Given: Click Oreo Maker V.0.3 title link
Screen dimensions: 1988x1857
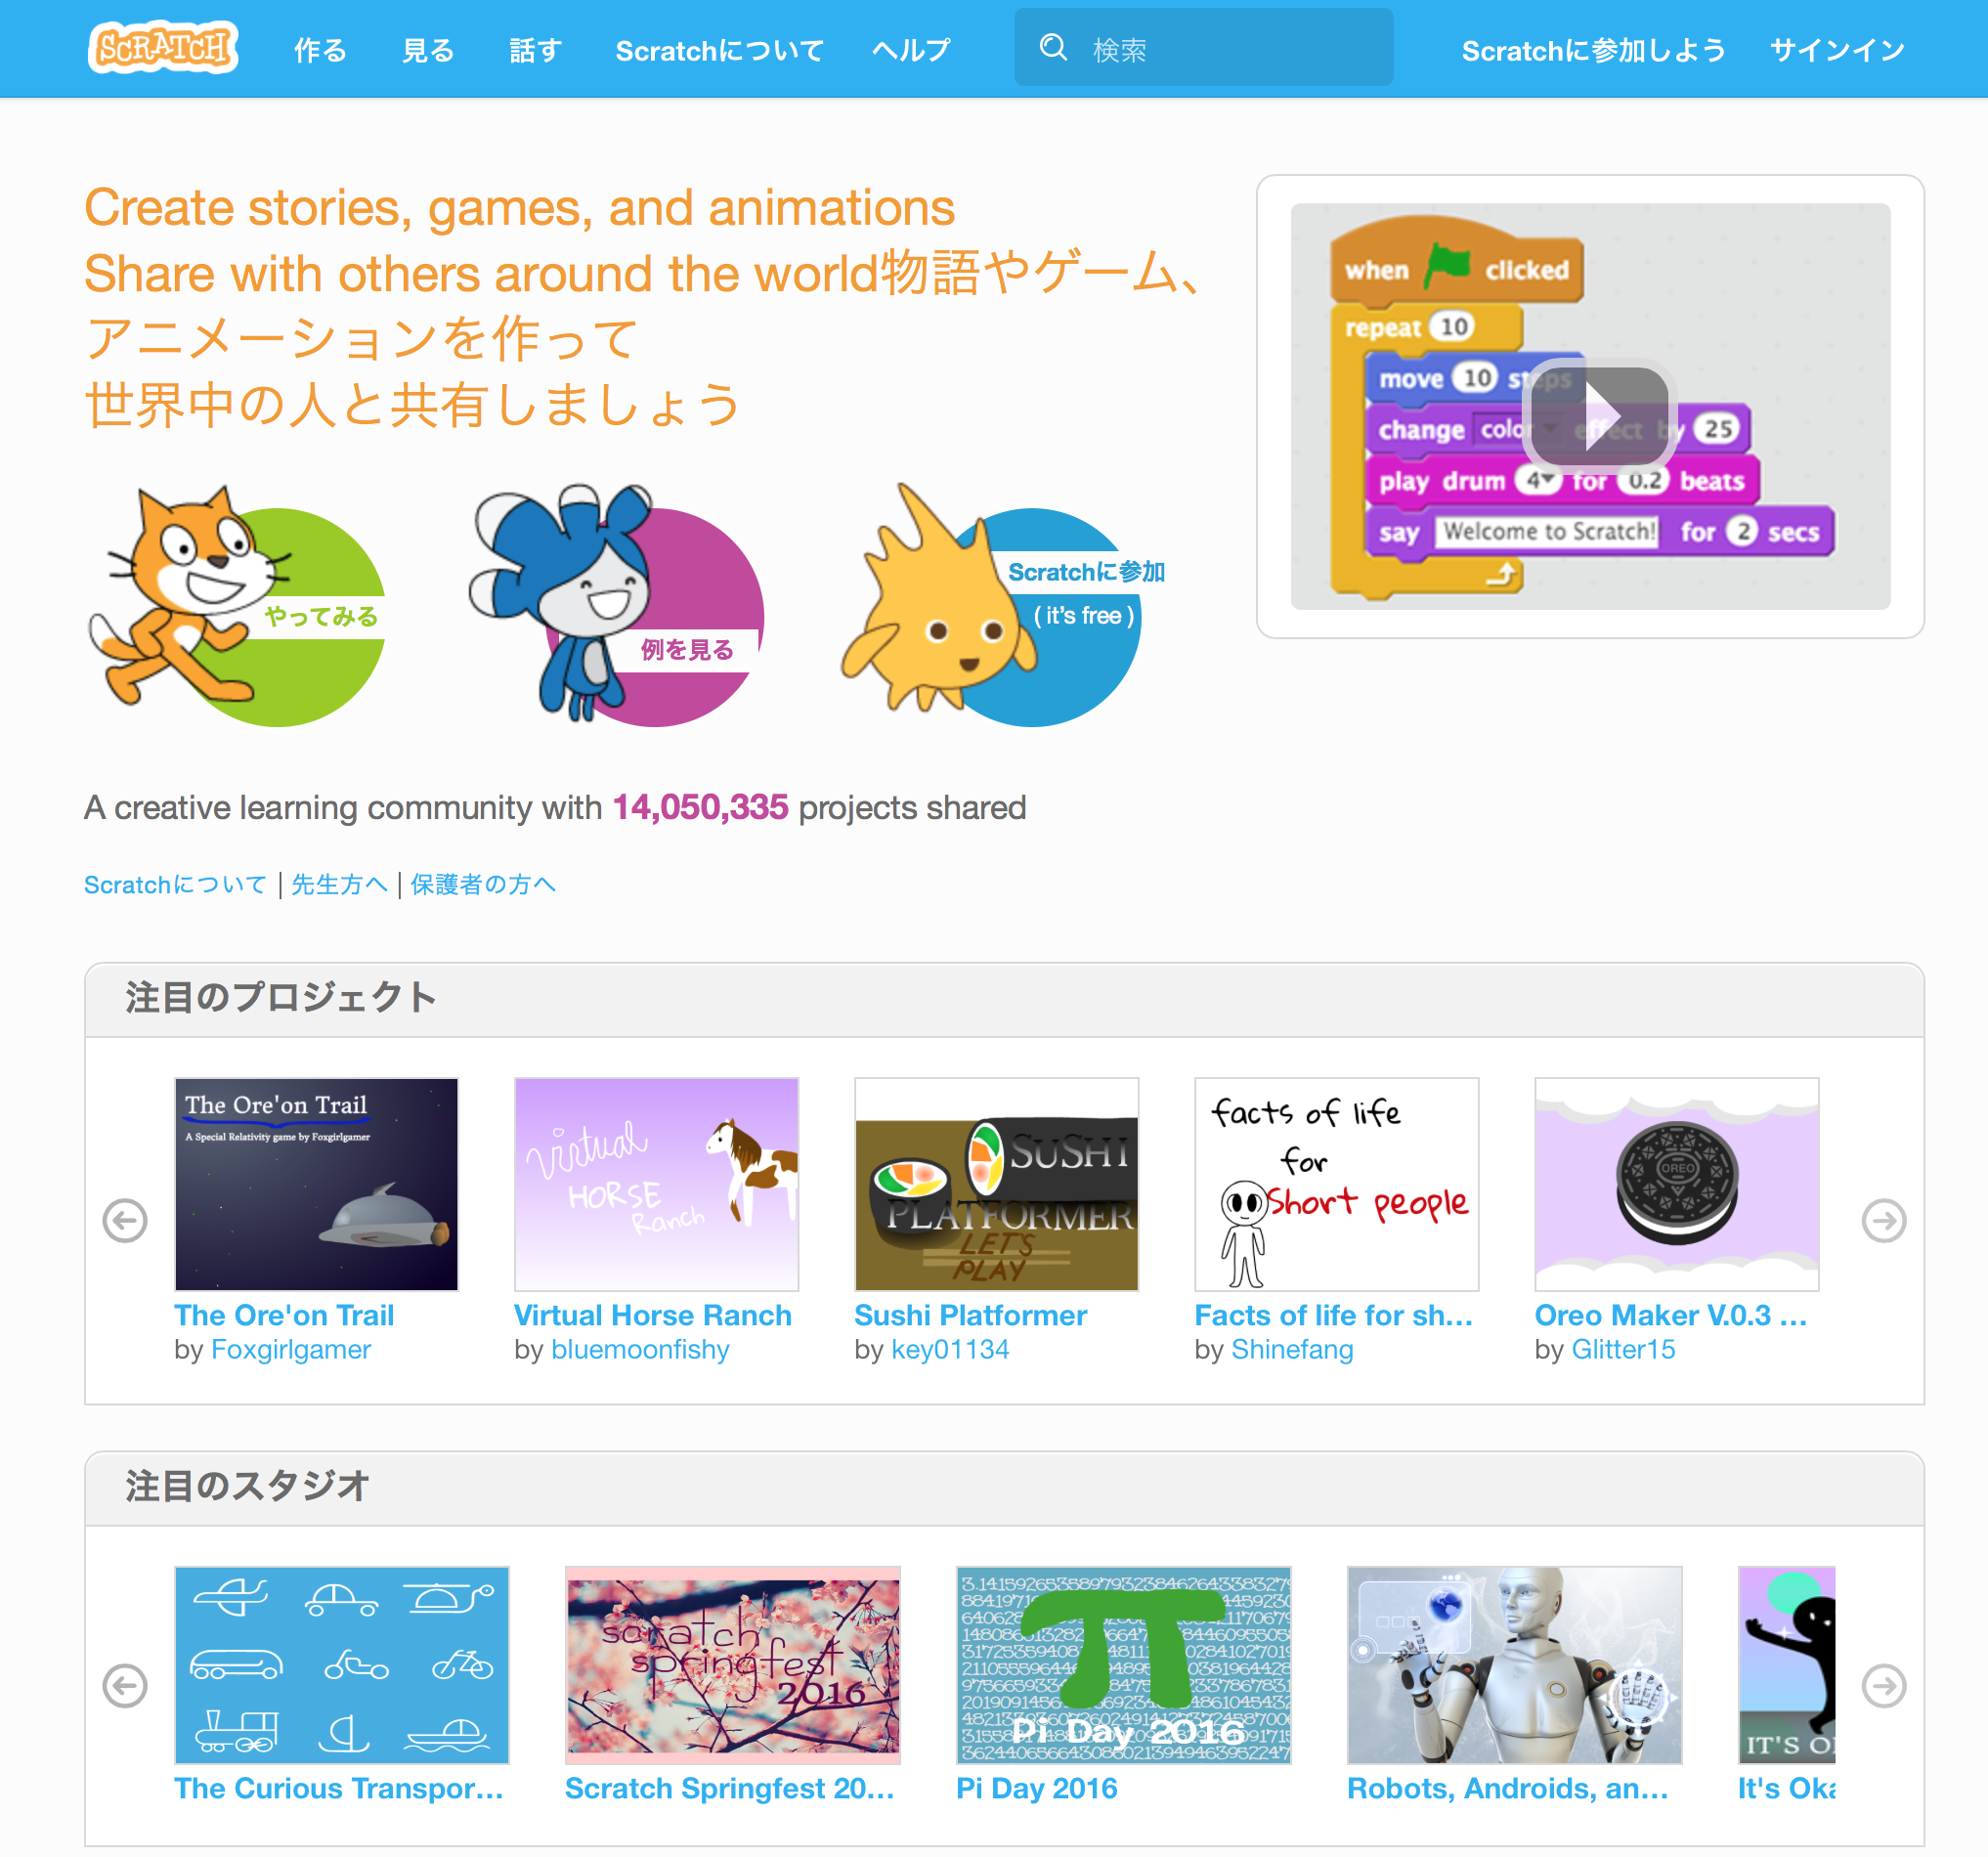Looking at the screenshot, I should pos(1671,1315).
